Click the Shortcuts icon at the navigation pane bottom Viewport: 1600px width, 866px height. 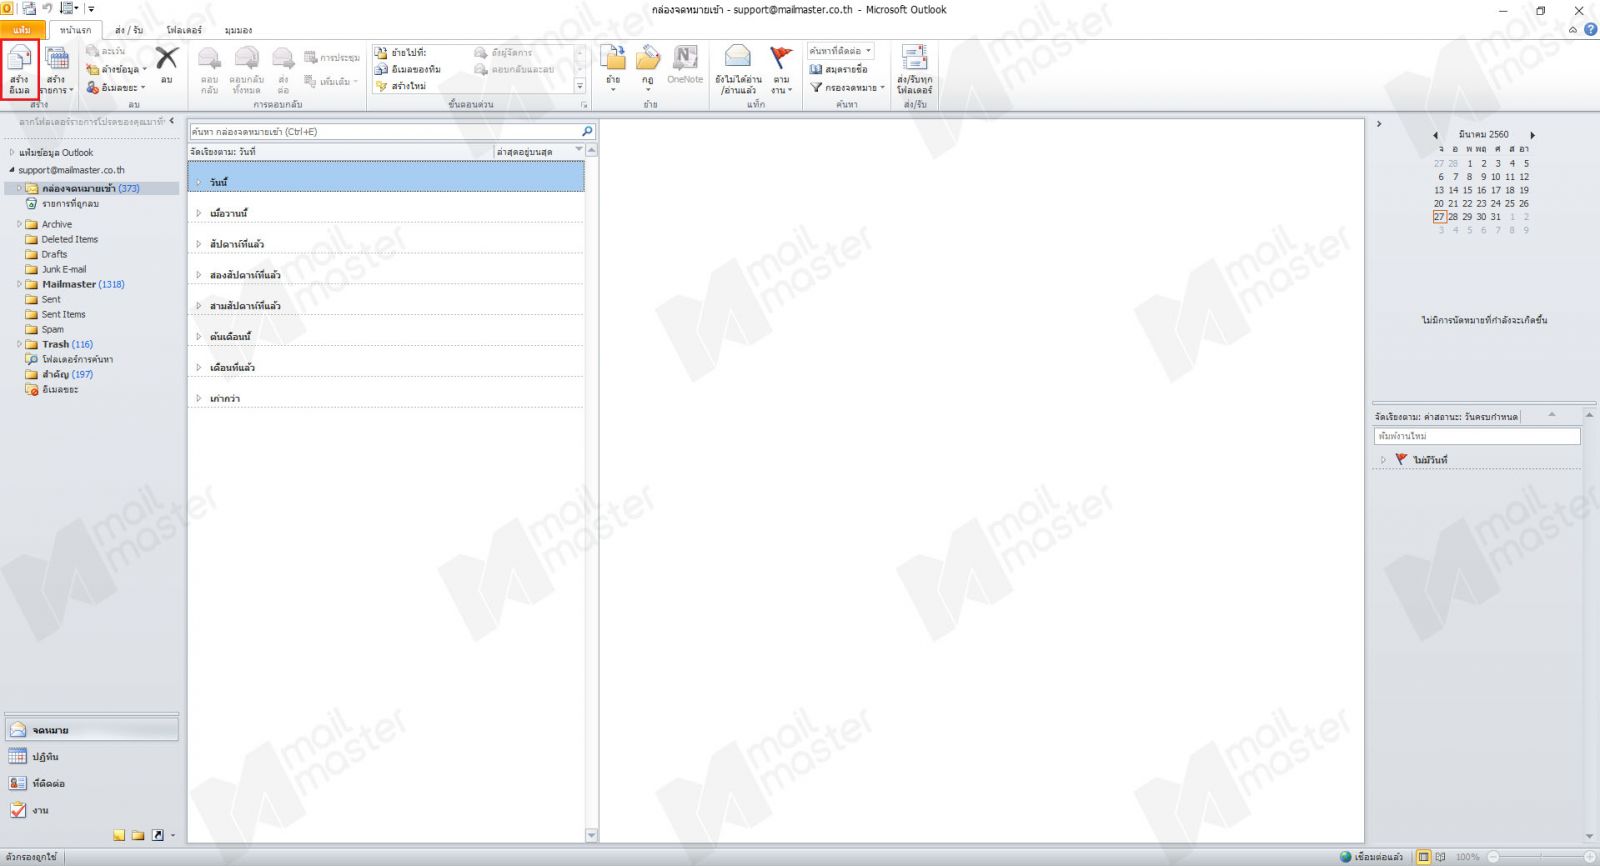click(x=157, y=835)
